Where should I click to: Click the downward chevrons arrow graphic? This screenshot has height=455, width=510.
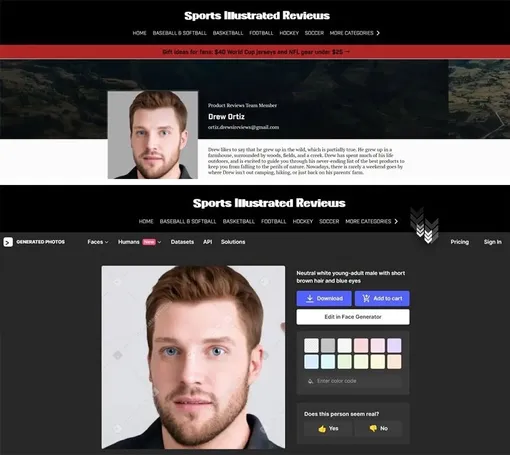[x=424, y=225]
